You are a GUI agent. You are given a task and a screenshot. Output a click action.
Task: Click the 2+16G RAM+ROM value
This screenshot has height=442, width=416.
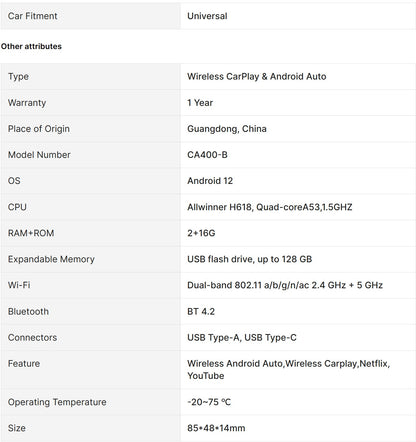click(x=201, y=233)
